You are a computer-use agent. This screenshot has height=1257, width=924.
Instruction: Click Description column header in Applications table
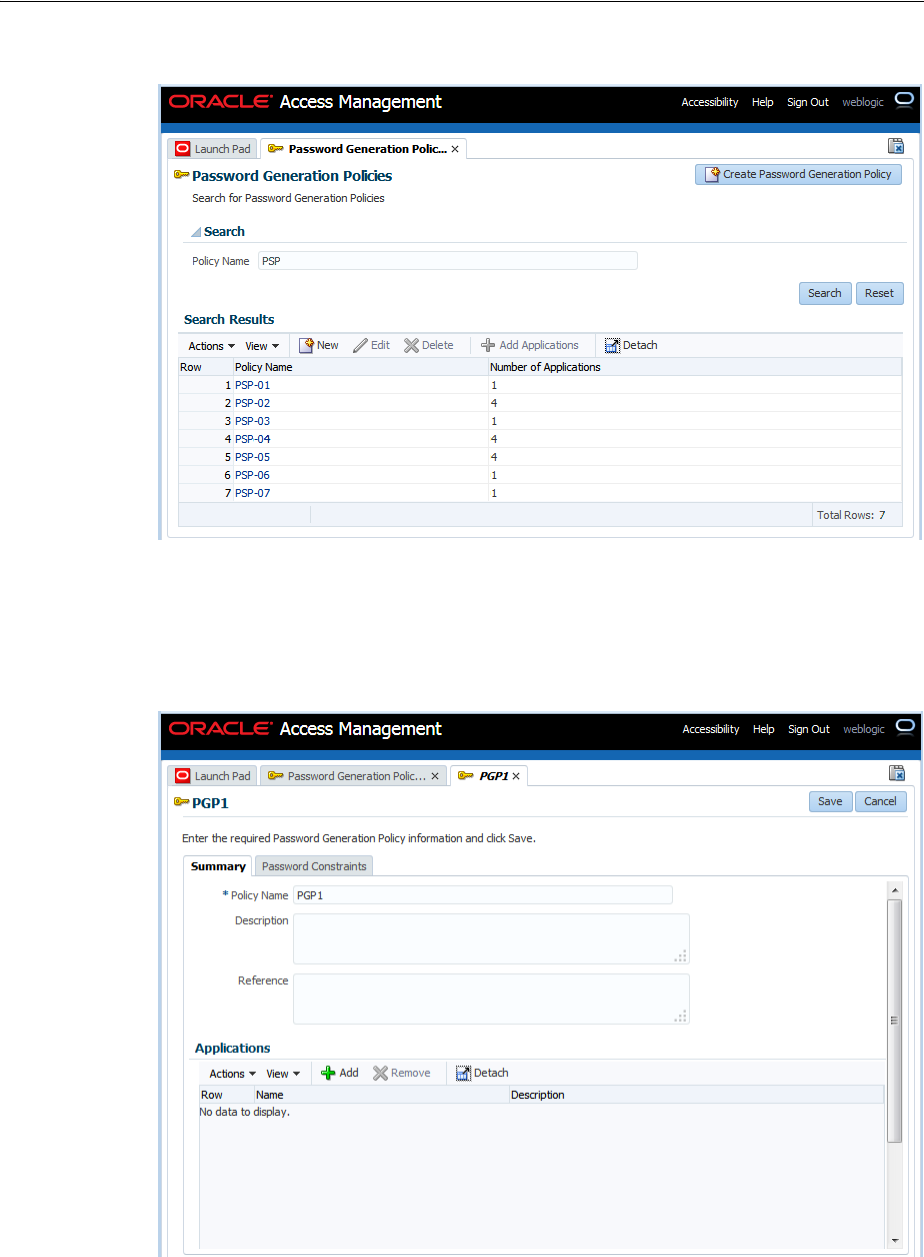tap(696, 1095)
